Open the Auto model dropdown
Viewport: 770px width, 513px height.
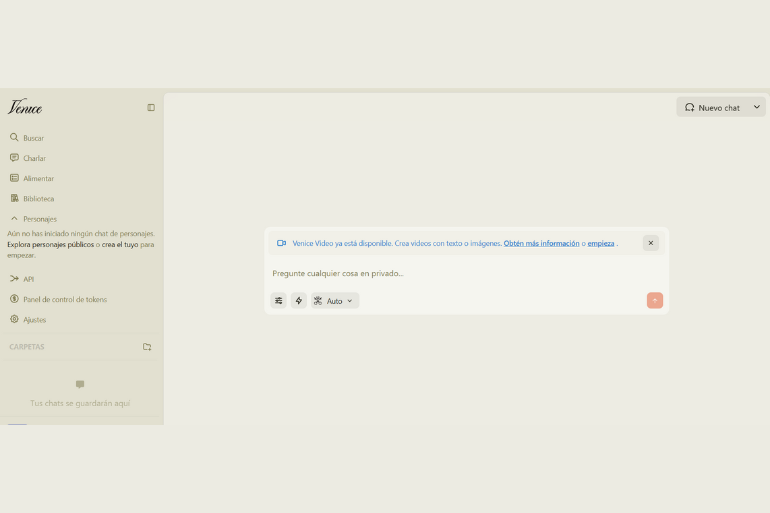pos(335,300)
